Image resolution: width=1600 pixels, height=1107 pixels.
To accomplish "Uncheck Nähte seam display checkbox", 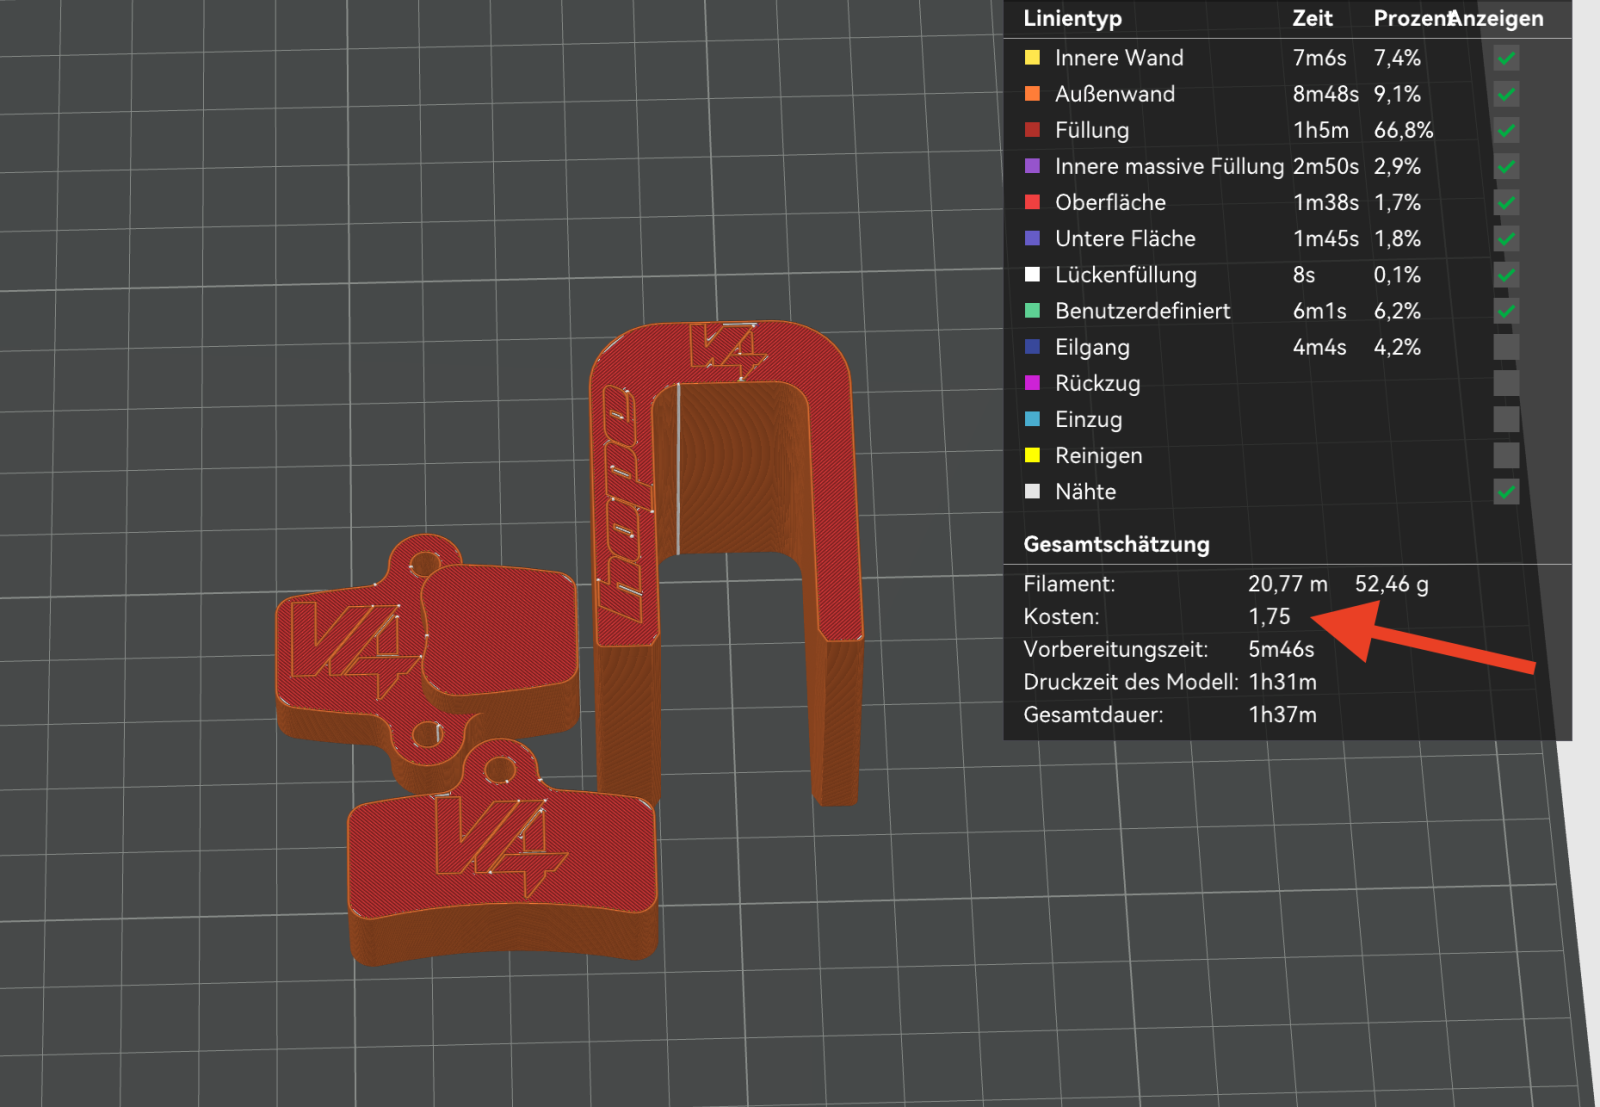I will point(1506,491).
